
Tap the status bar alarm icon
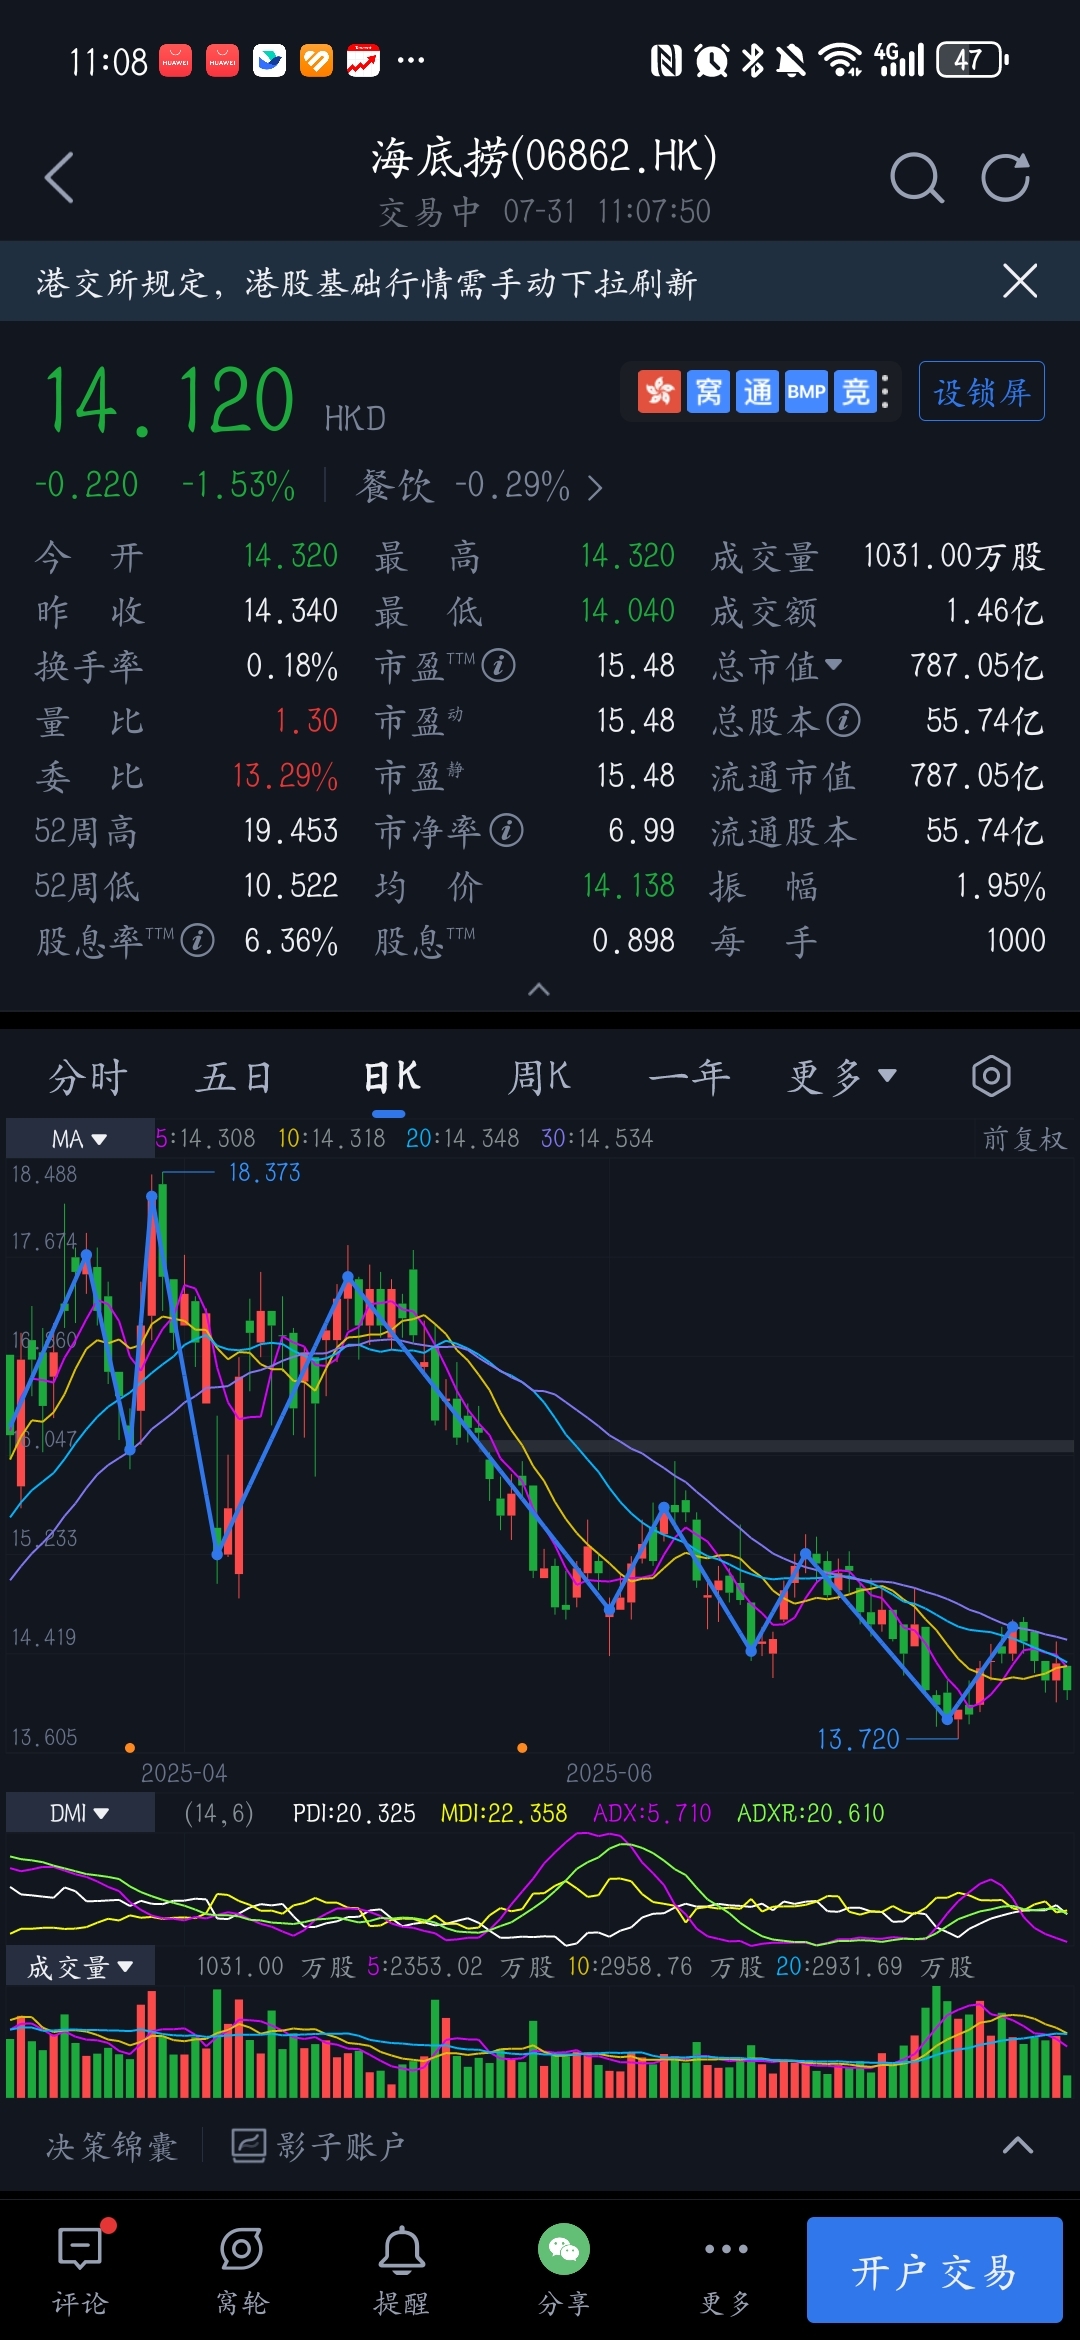(711, 61)
